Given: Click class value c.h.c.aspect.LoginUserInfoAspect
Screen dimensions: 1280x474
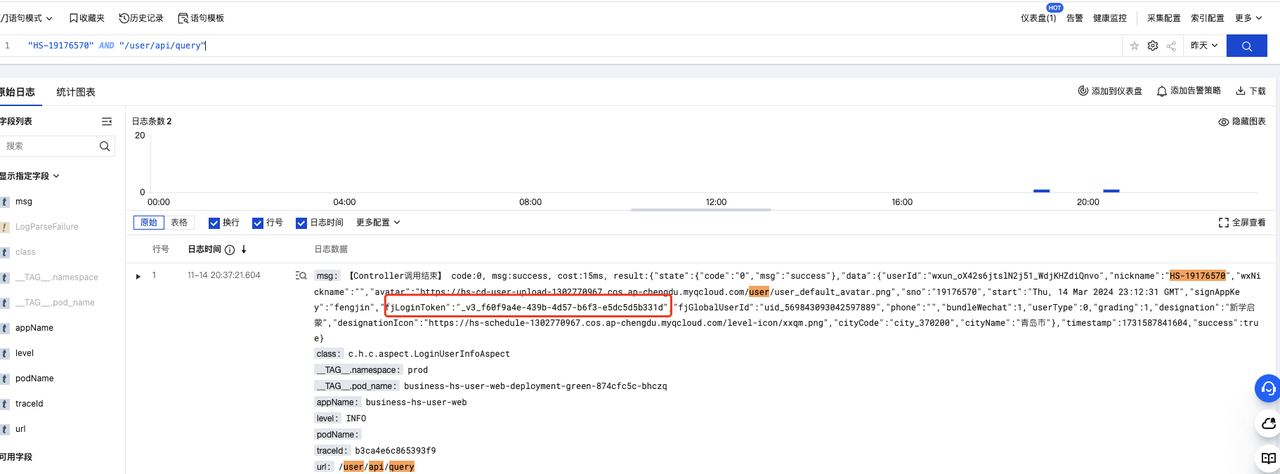Looking at the screenshot, I should tap(428, 354).
